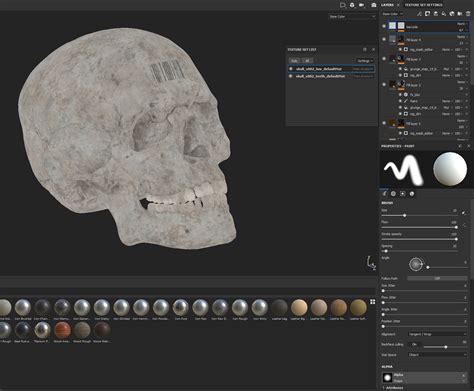The image size is (474, 391).
Task: Click the camera settings icon above viewport
Action: pos(352,5)
